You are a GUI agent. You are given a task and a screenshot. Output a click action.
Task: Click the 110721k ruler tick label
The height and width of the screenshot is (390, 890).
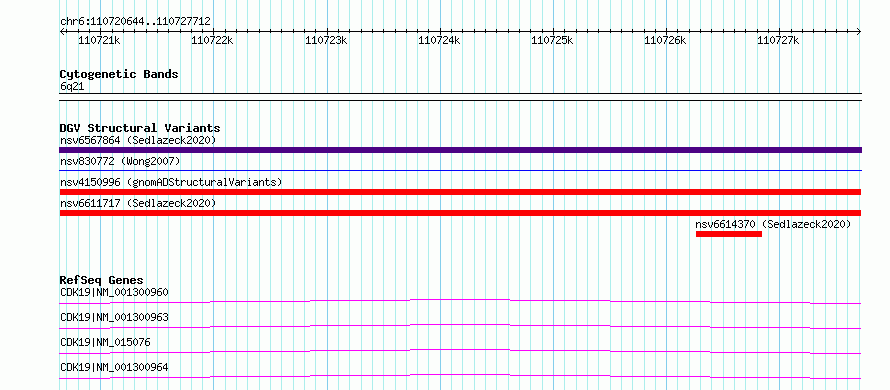(99, 41)
